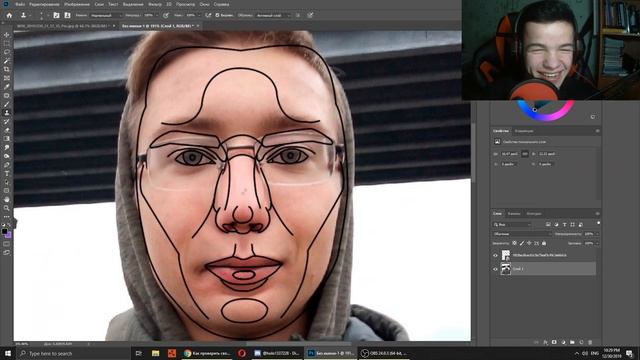Switch to the first document tab
Screen dimensions: 640x360
tap(62, 26)
